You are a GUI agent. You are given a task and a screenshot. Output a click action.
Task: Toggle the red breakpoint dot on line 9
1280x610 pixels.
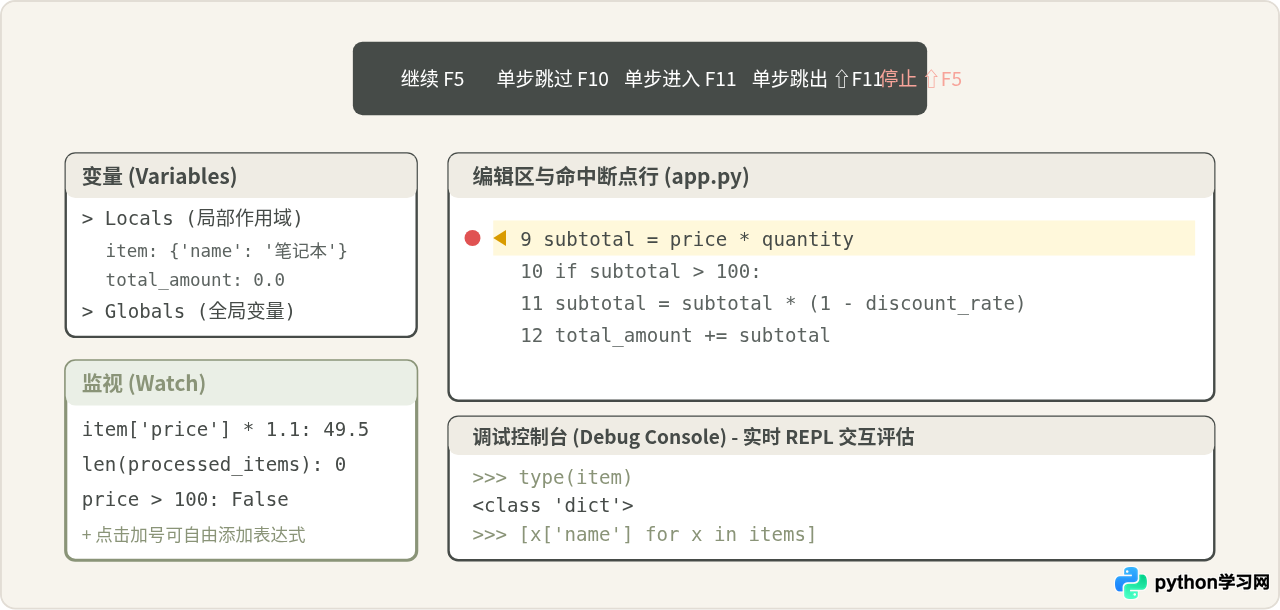473,238
